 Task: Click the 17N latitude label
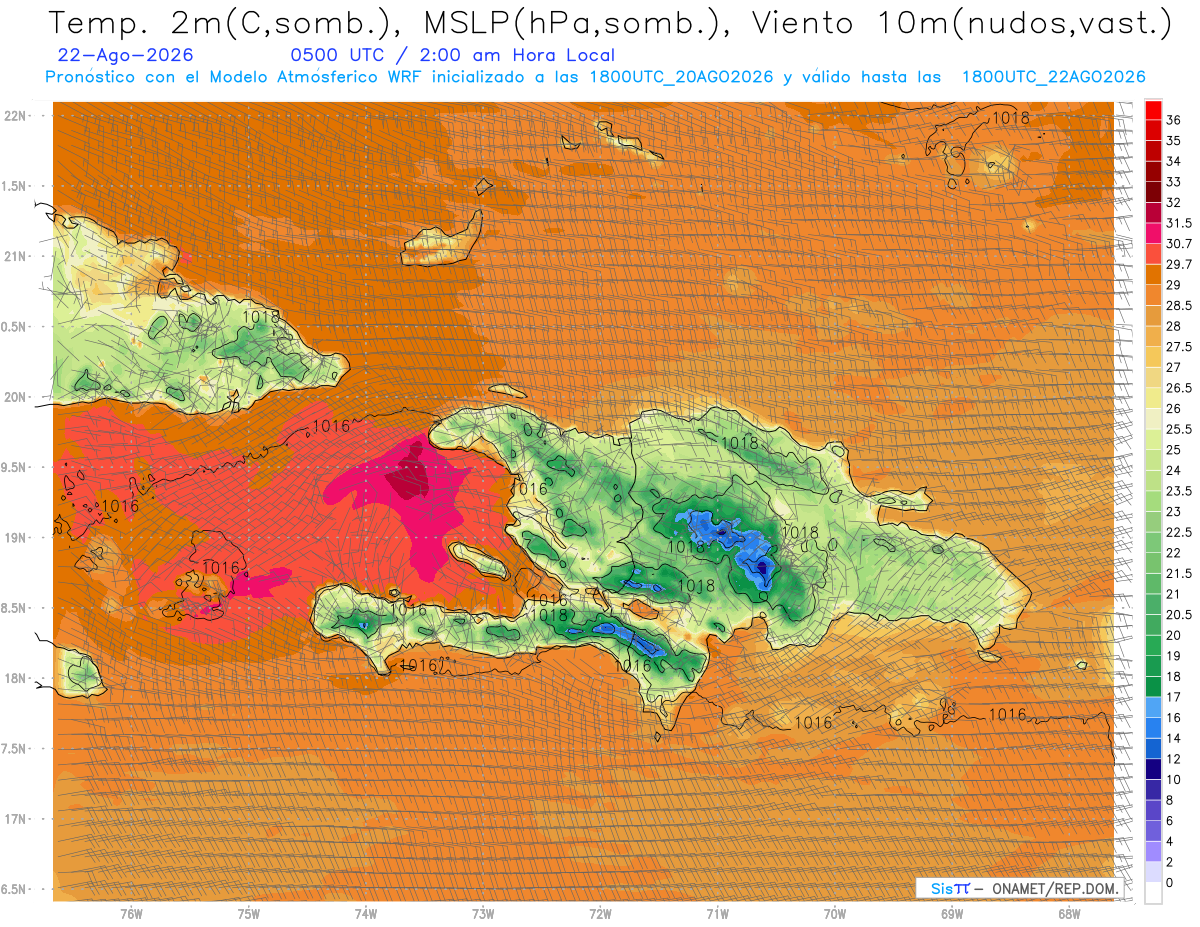15,819
